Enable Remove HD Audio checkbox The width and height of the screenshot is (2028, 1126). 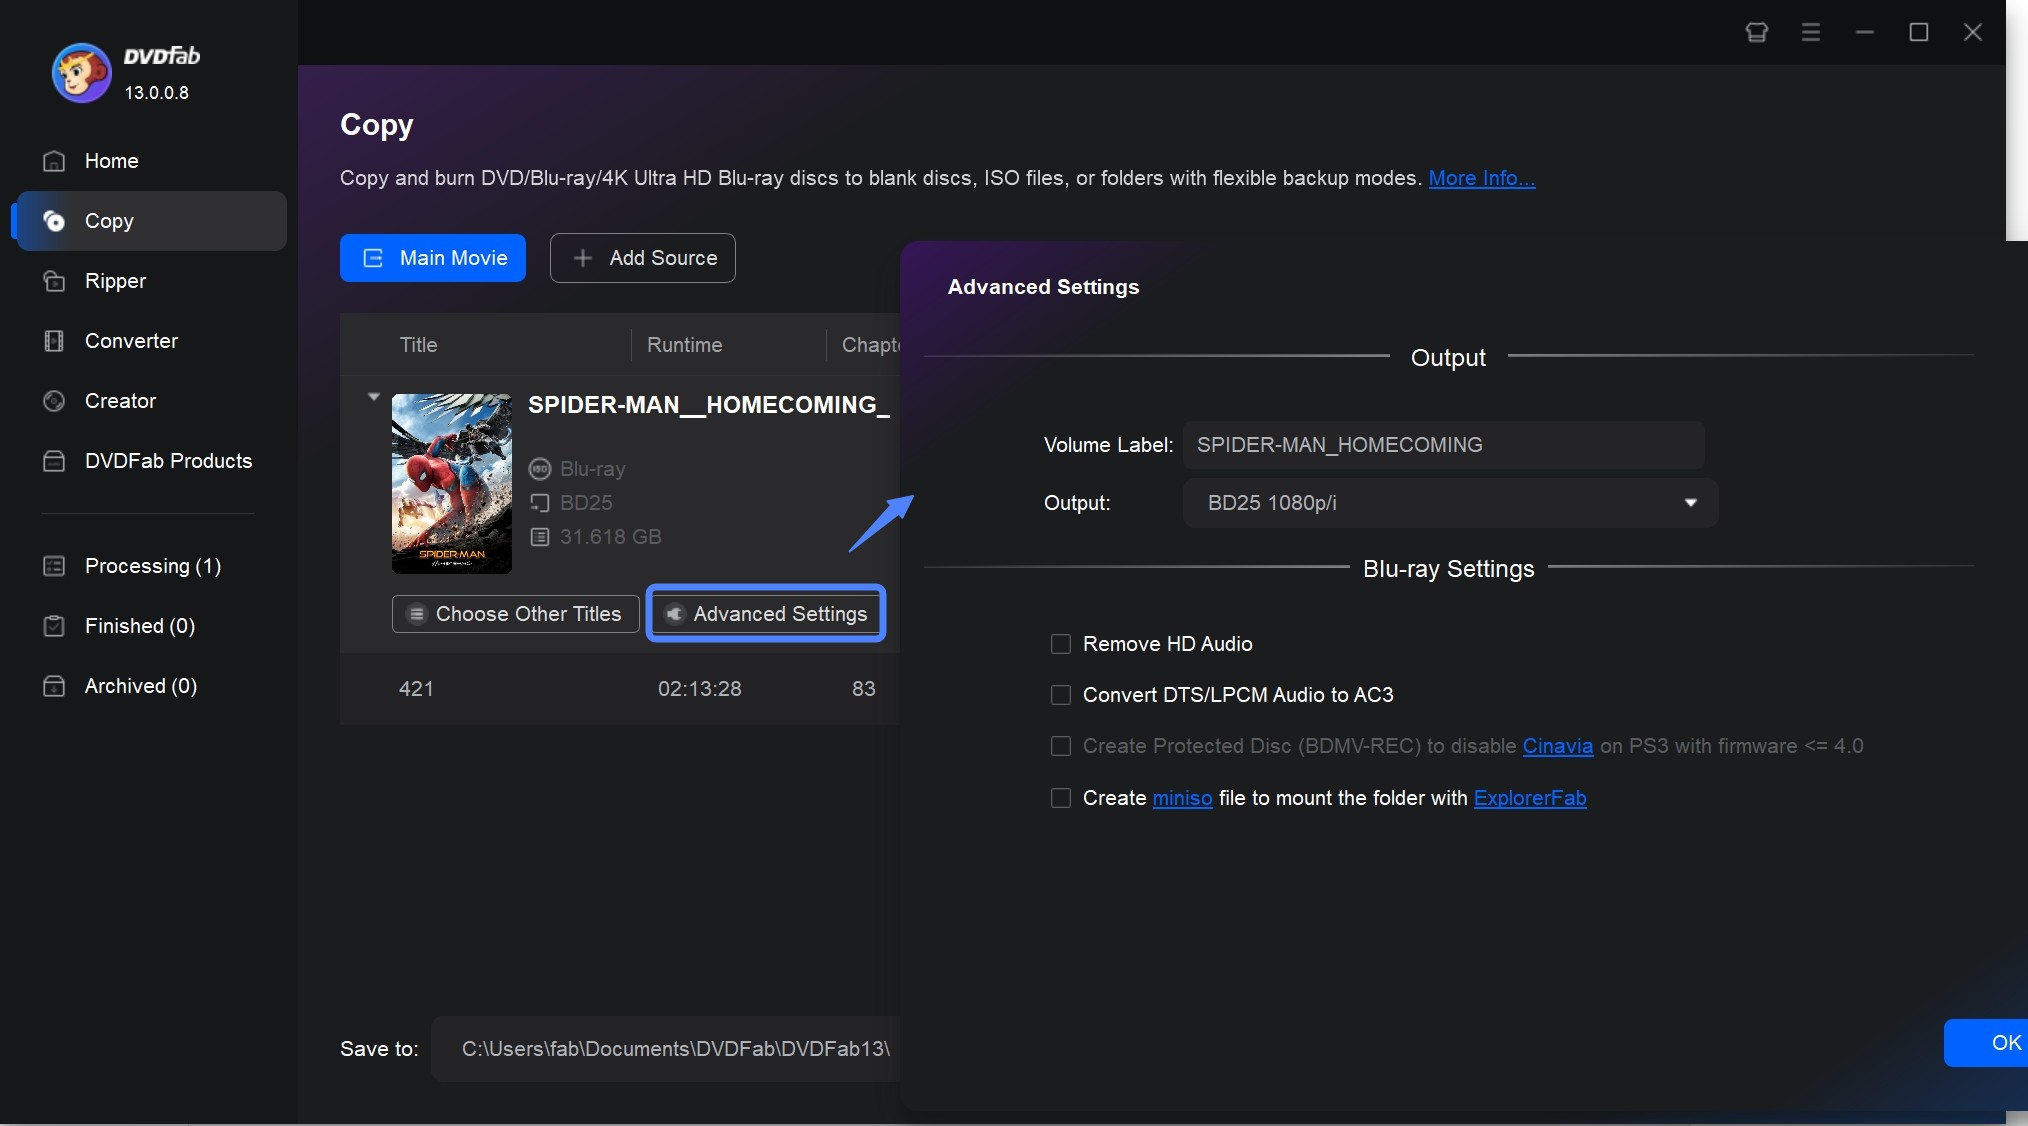coord(1060,643)
